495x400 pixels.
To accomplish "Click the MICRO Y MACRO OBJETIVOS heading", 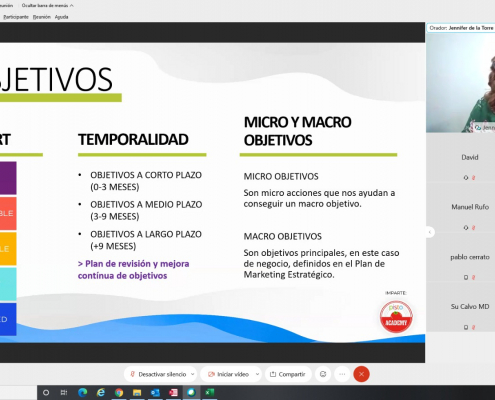I will (x=297, y=131).
